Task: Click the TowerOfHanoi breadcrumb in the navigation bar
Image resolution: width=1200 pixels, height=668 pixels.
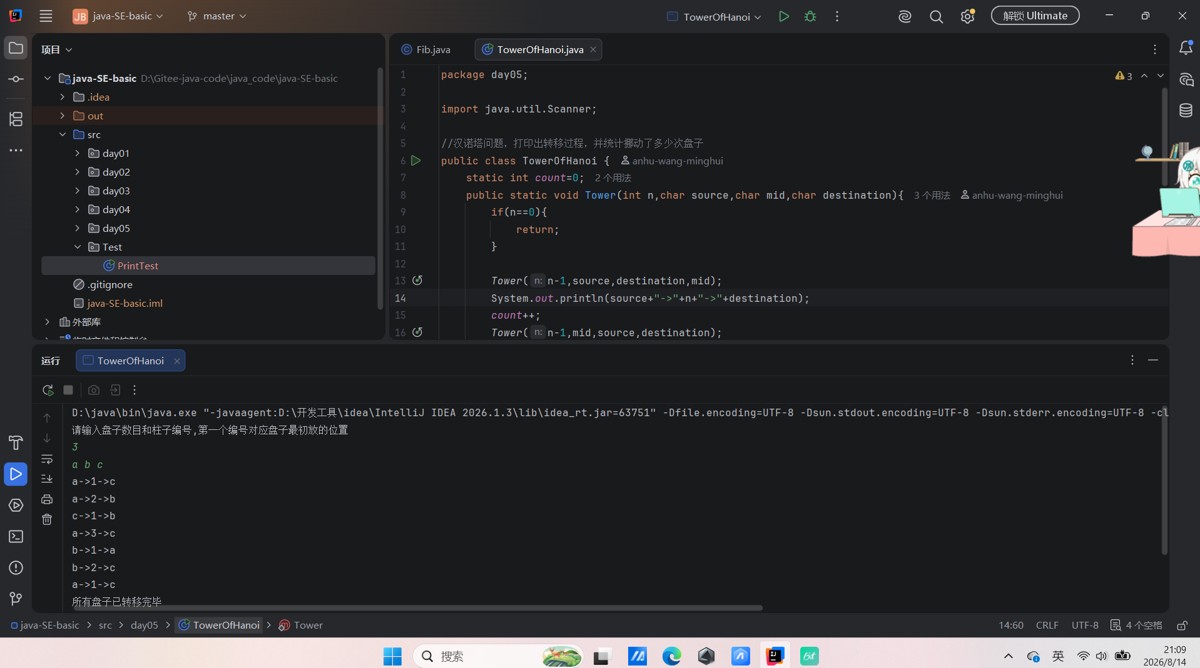Action: [218, 625]
